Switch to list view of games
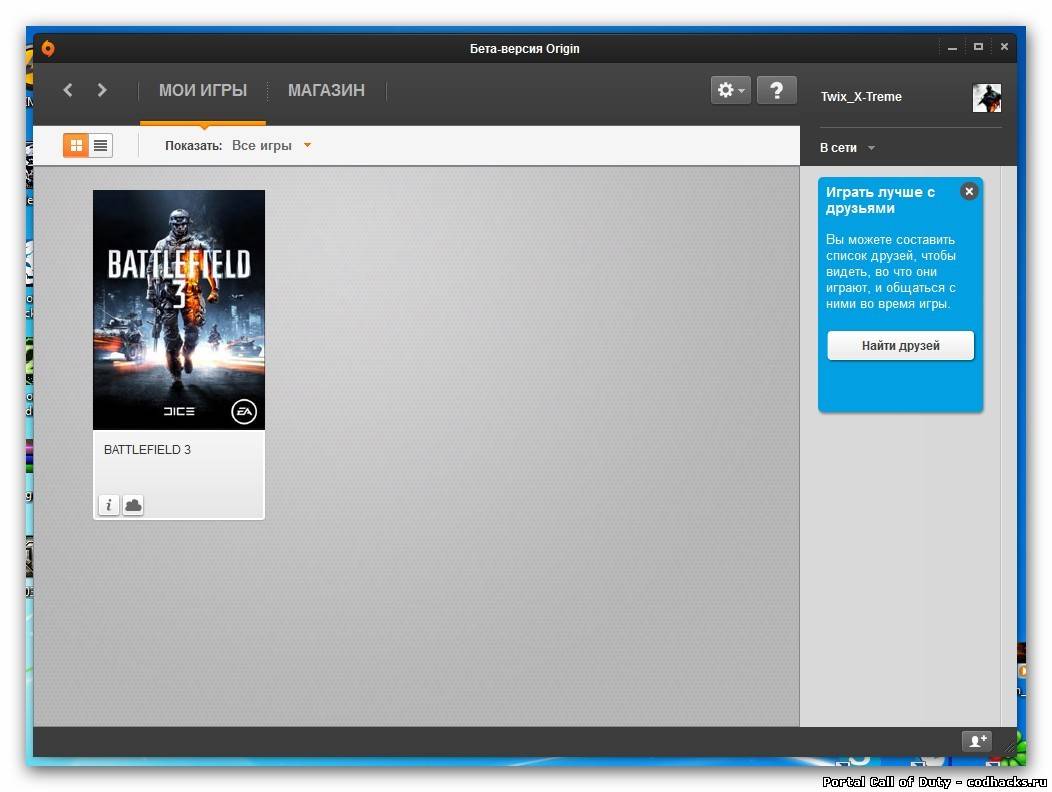 101,145
